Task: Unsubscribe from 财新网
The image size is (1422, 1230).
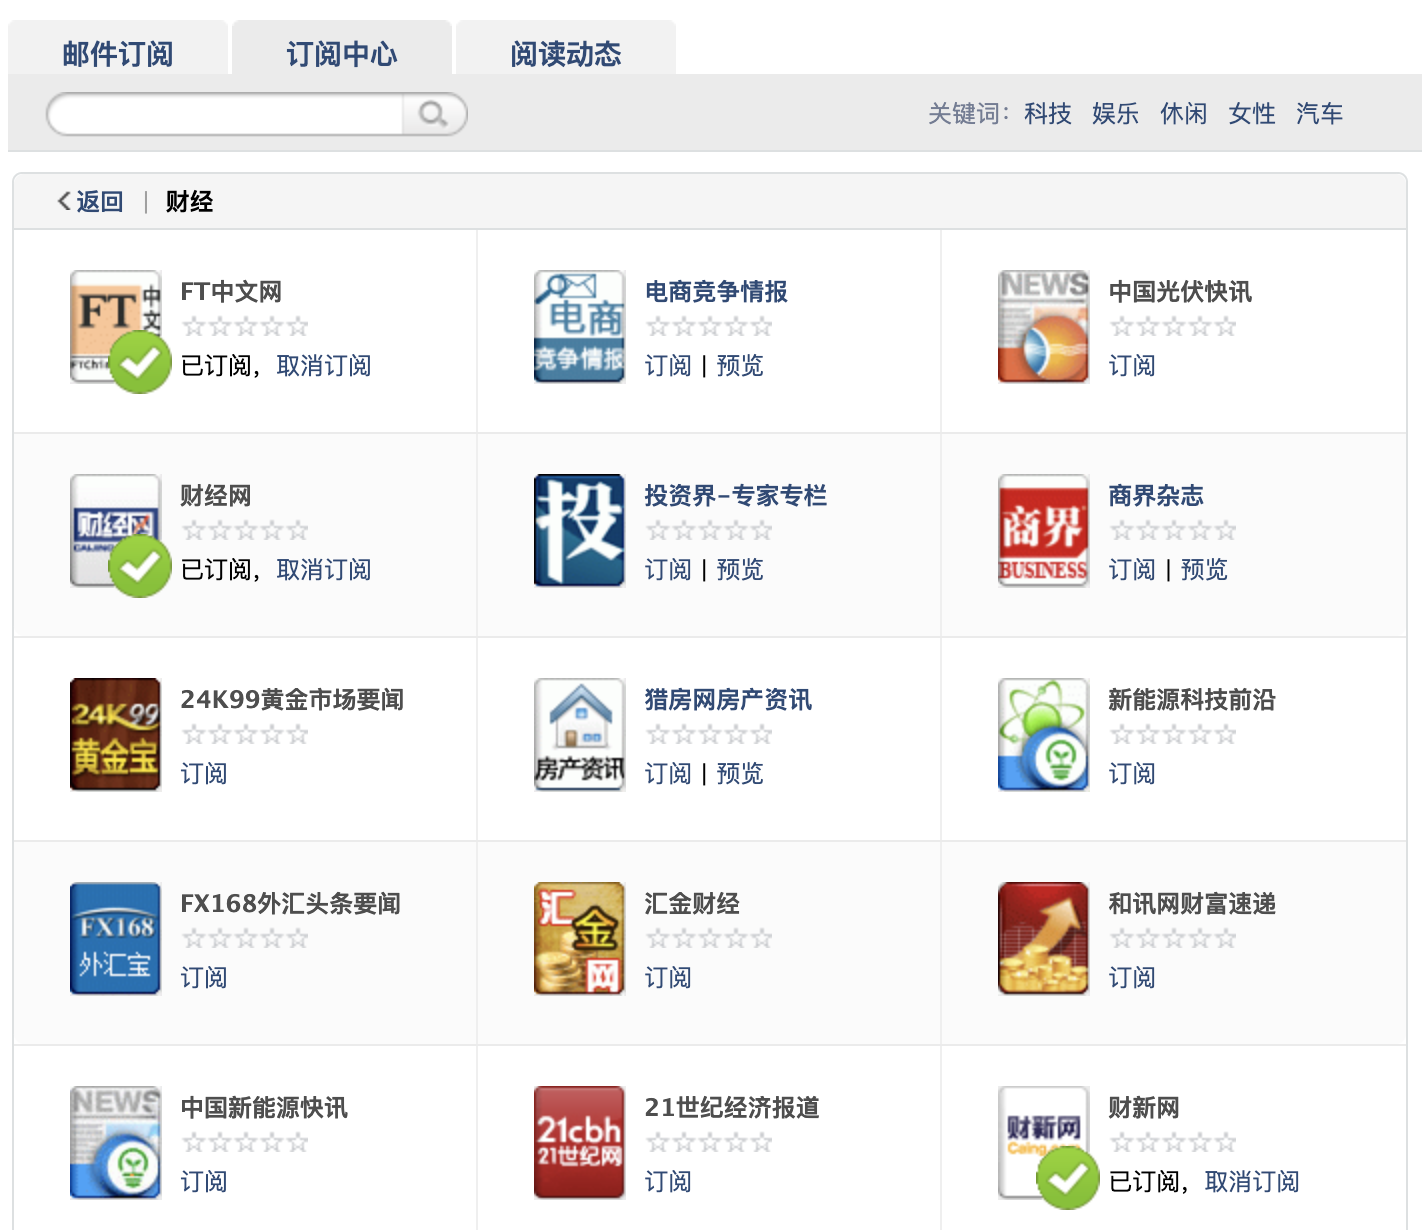Action: click(x=1251, y=1182)
